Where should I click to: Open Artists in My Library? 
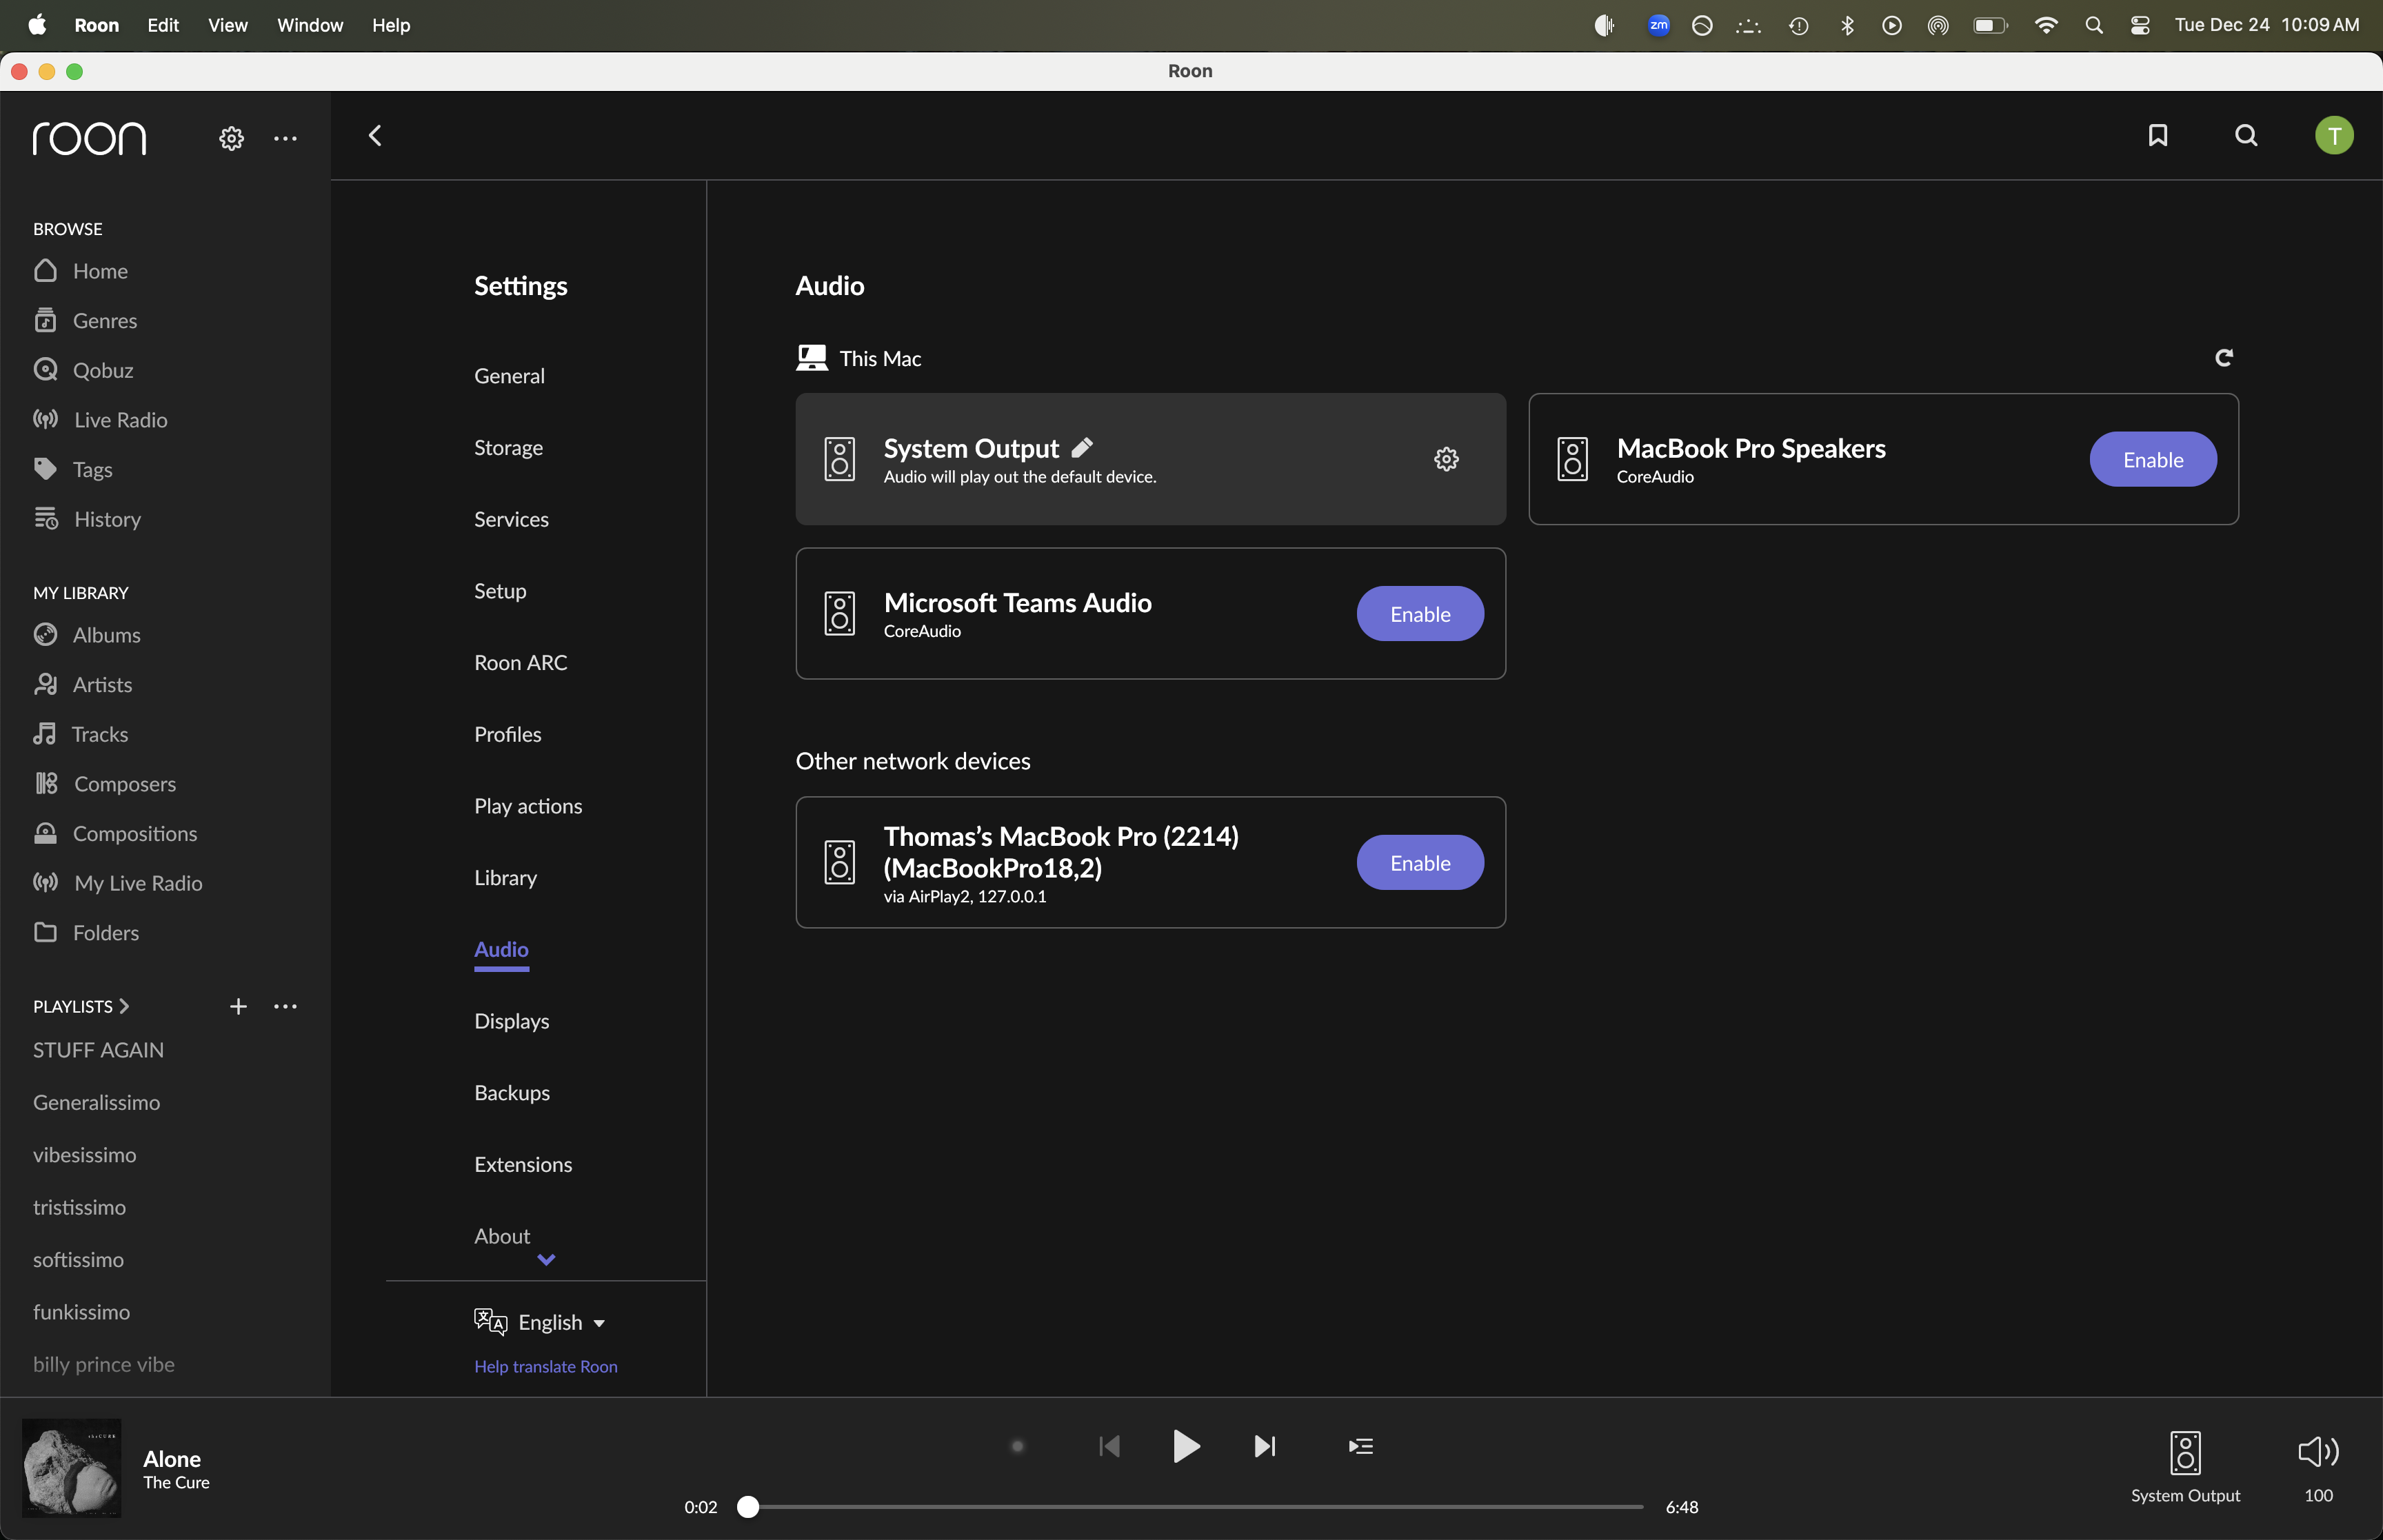82,684
